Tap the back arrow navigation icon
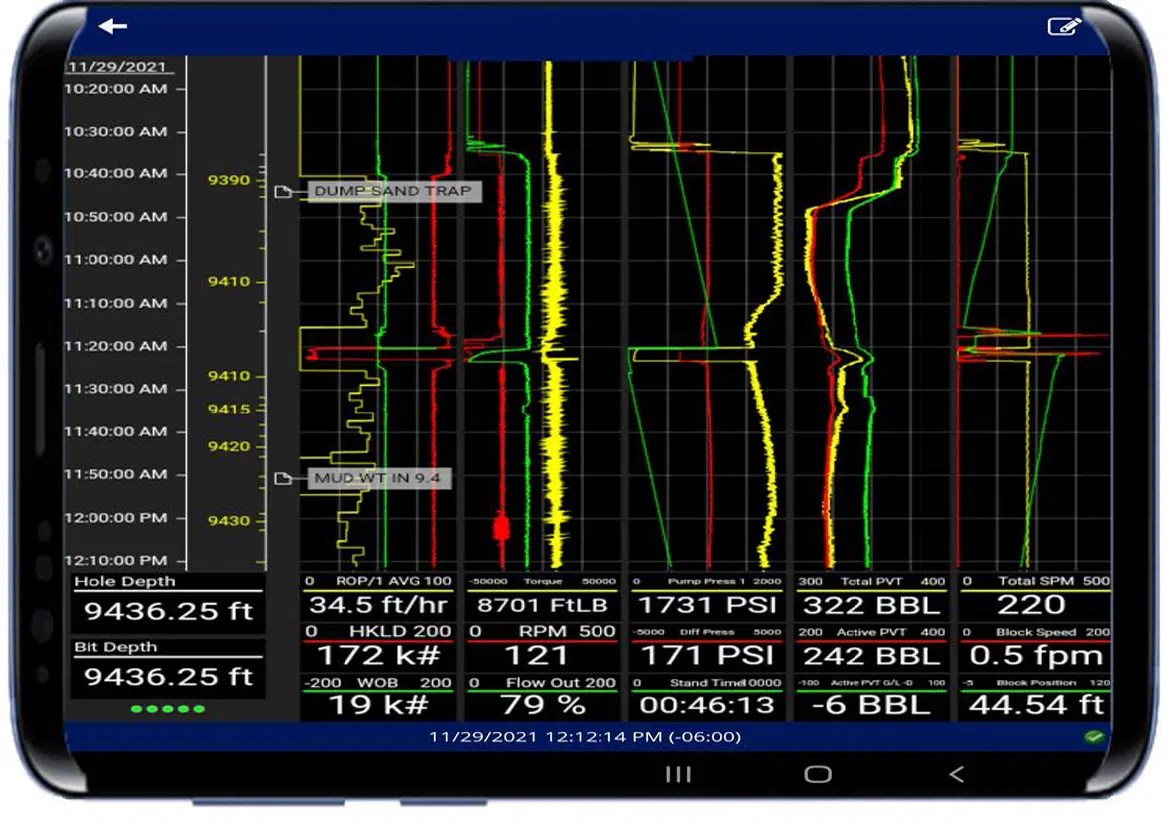The height and width of the screenshot is (828, 1167). (113, 27)
